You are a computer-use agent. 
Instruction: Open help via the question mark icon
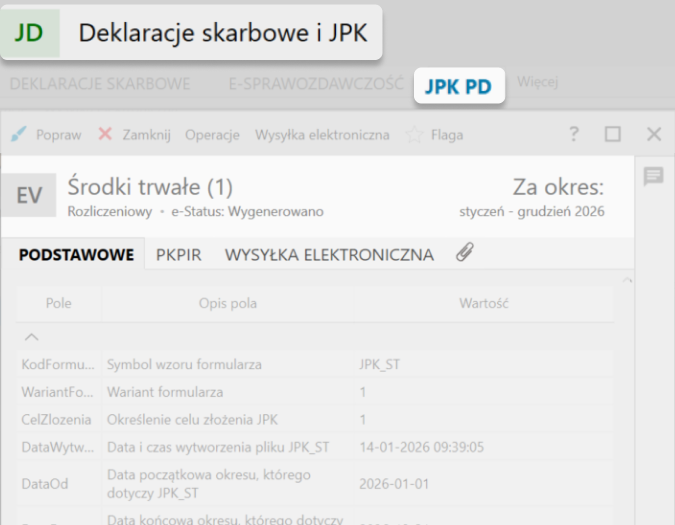[574, 134]
